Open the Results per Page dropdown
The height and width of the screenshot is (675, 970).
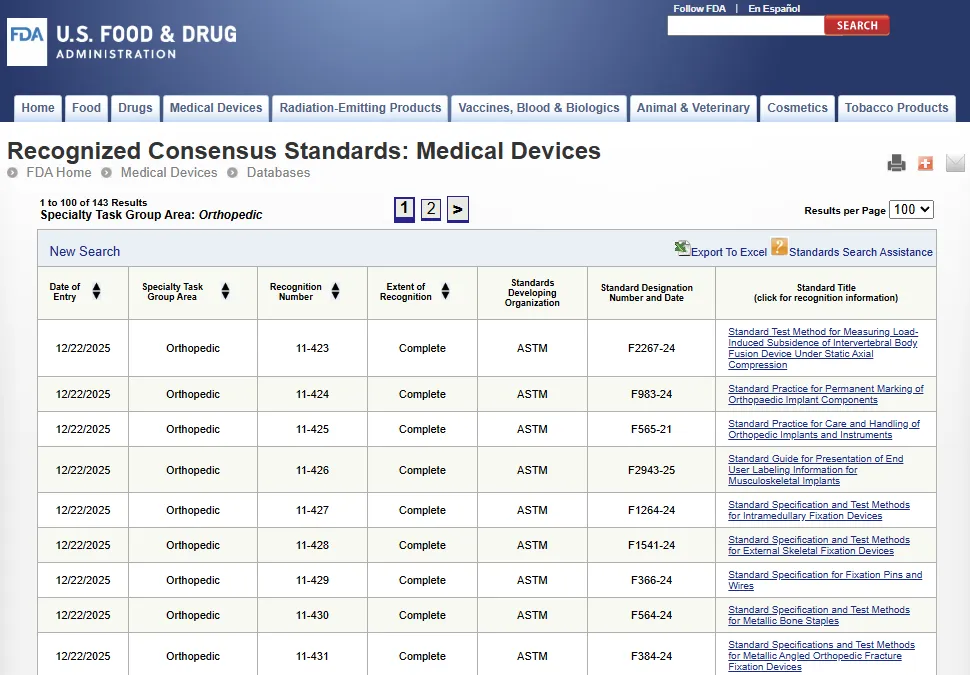point(910,210)
